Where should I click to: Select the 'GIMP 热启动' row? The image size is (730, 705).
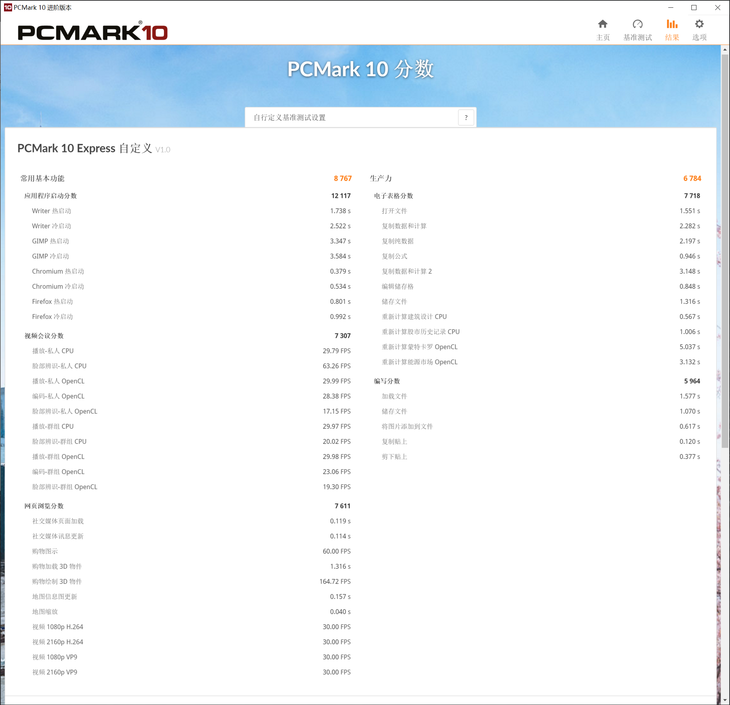tap(191, 241)
